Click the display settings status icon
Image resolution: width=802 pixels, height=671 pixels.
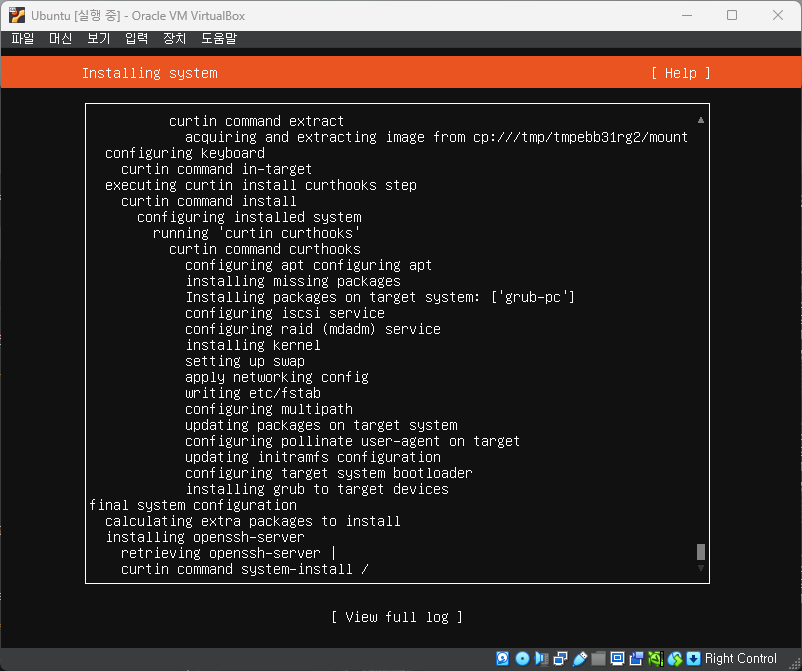click(x=617, y=658)
